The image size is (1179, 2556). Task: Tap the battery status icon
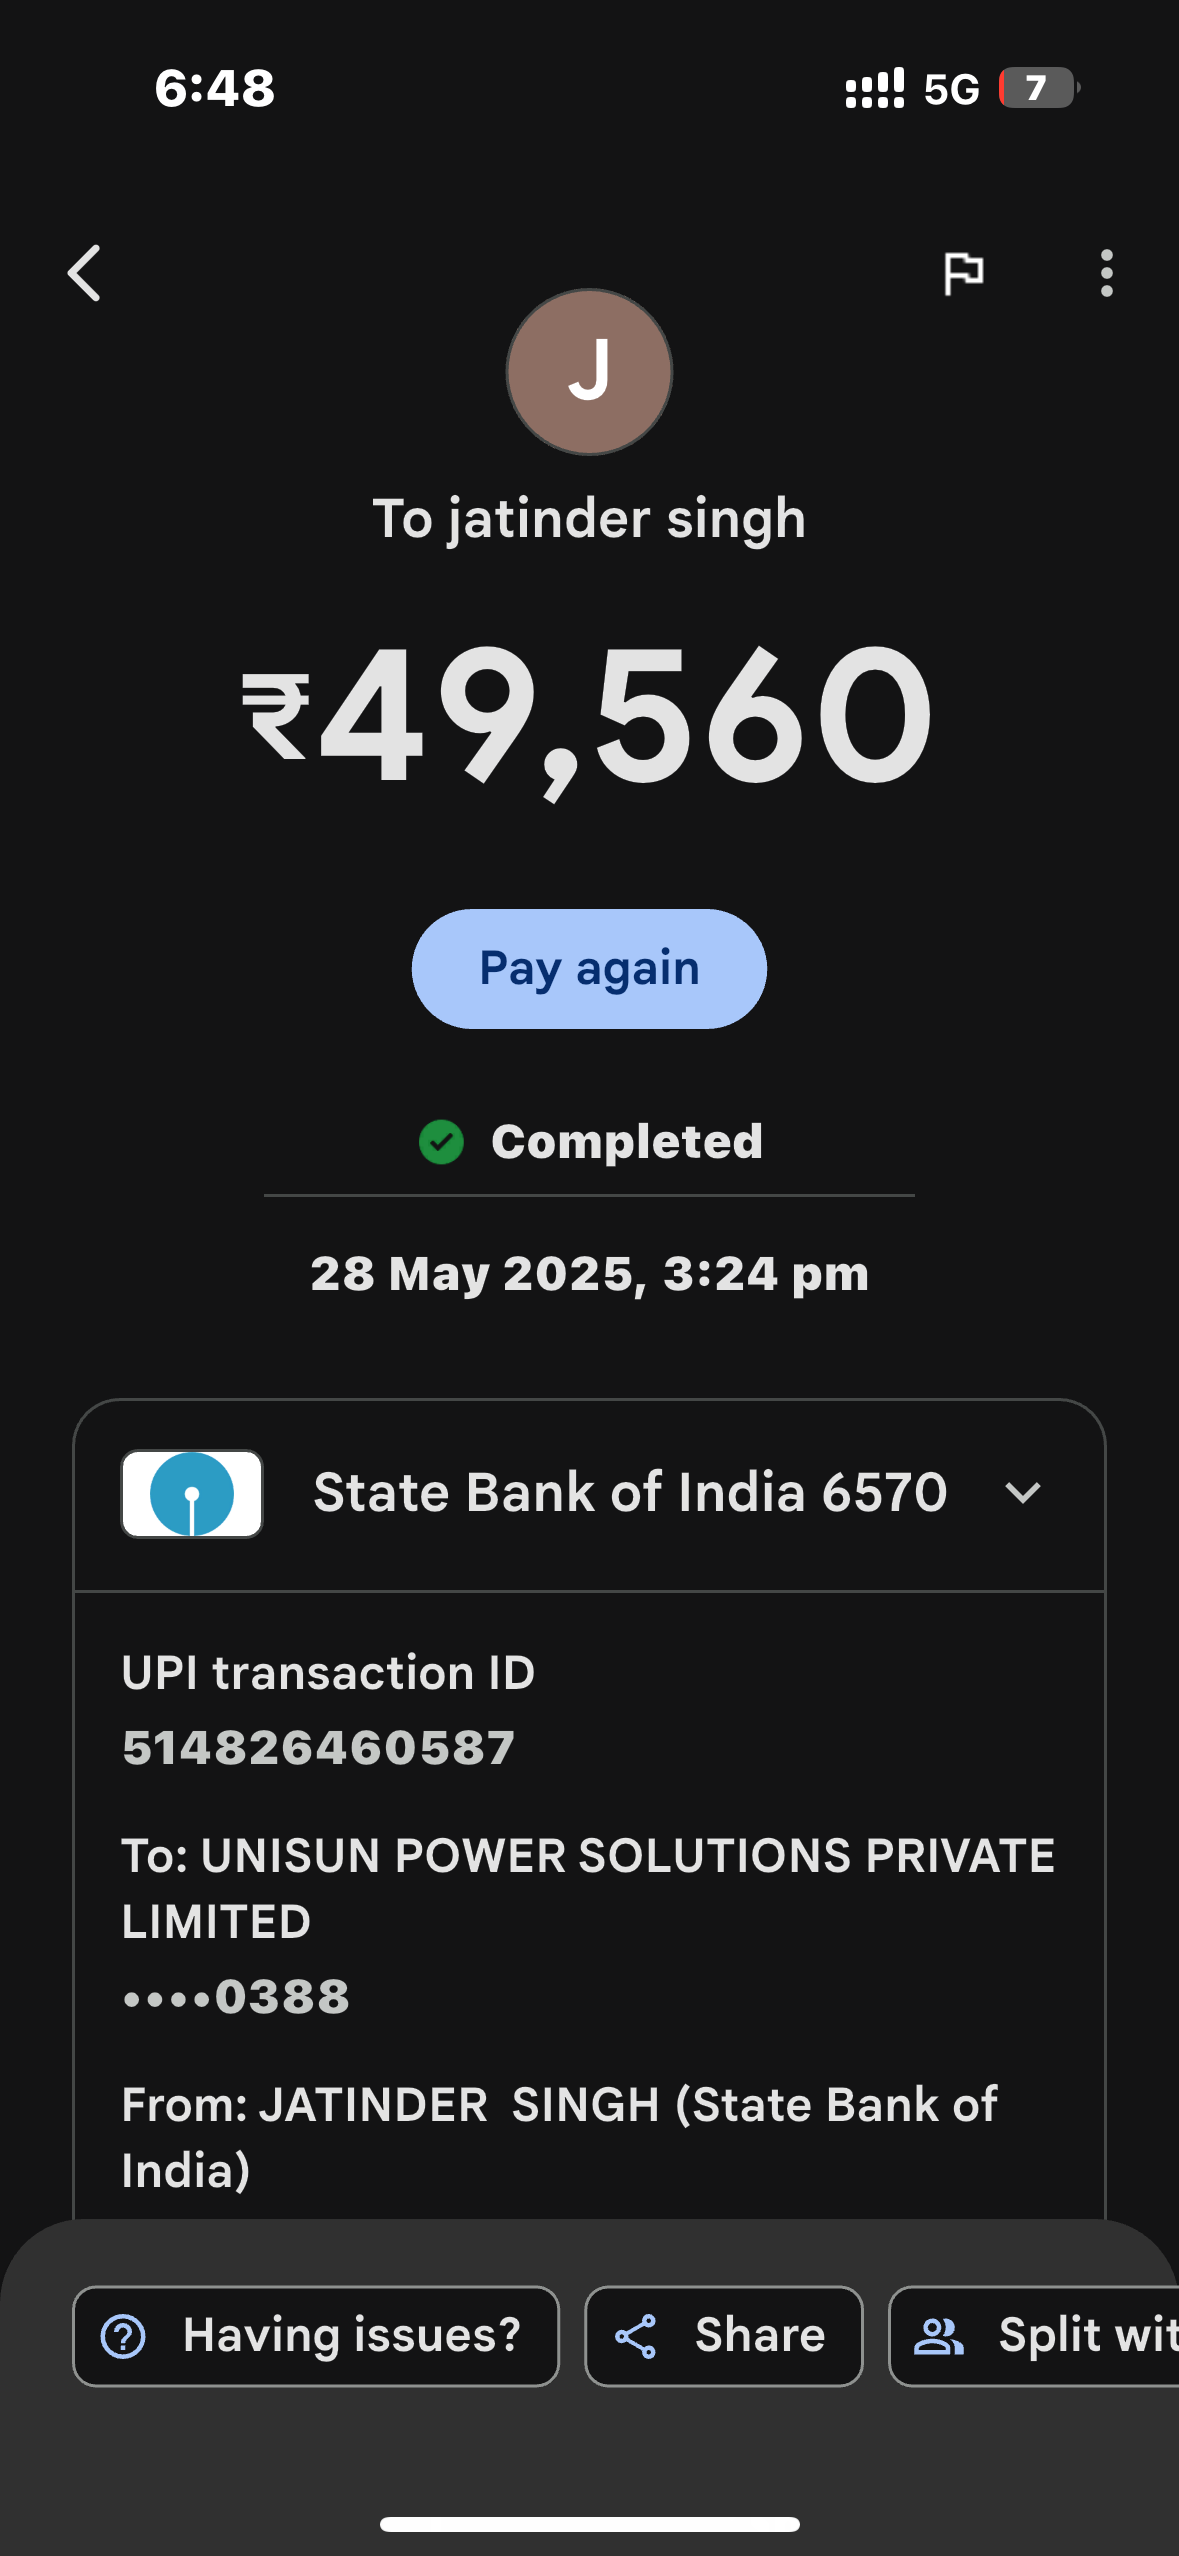(x=1039, y=88)
